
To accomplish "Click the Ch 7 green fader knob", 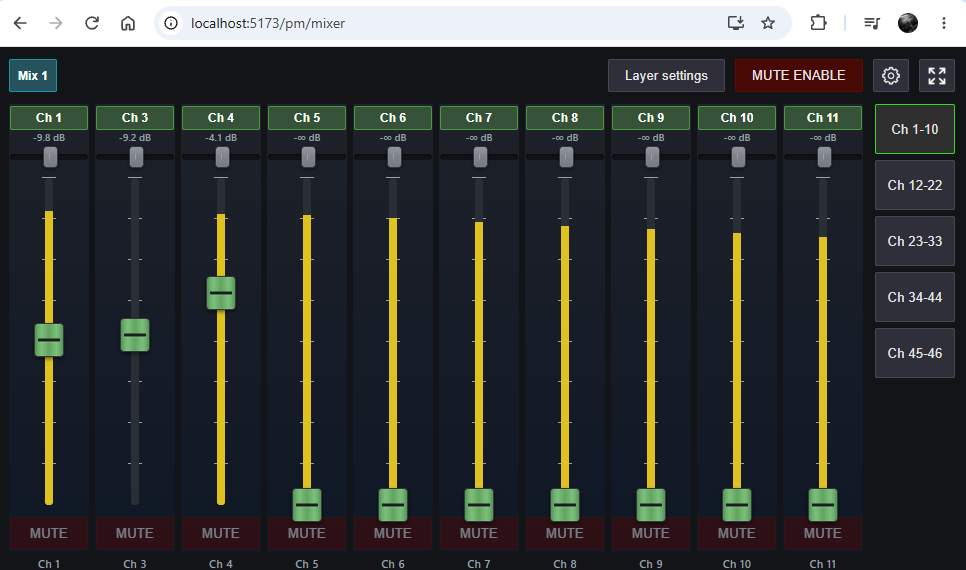I will (x=479, y=505).
